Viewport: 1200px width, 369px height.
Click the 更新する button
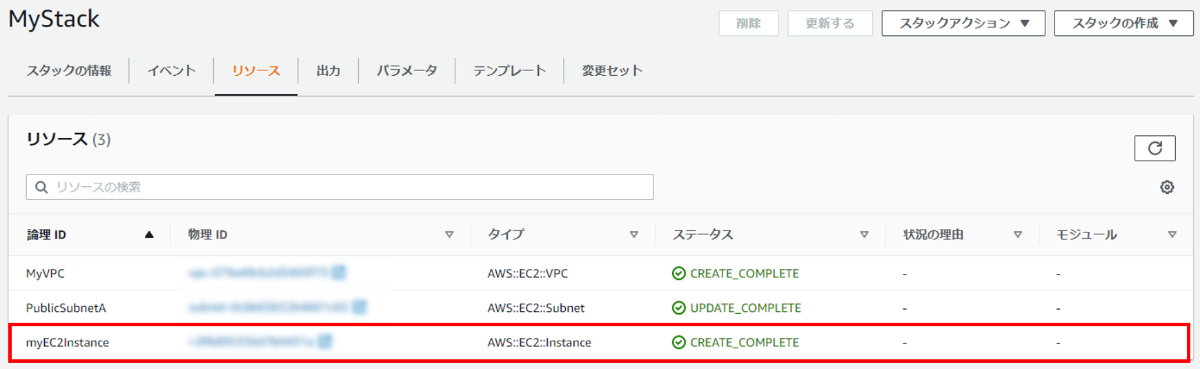click(829, 24)
